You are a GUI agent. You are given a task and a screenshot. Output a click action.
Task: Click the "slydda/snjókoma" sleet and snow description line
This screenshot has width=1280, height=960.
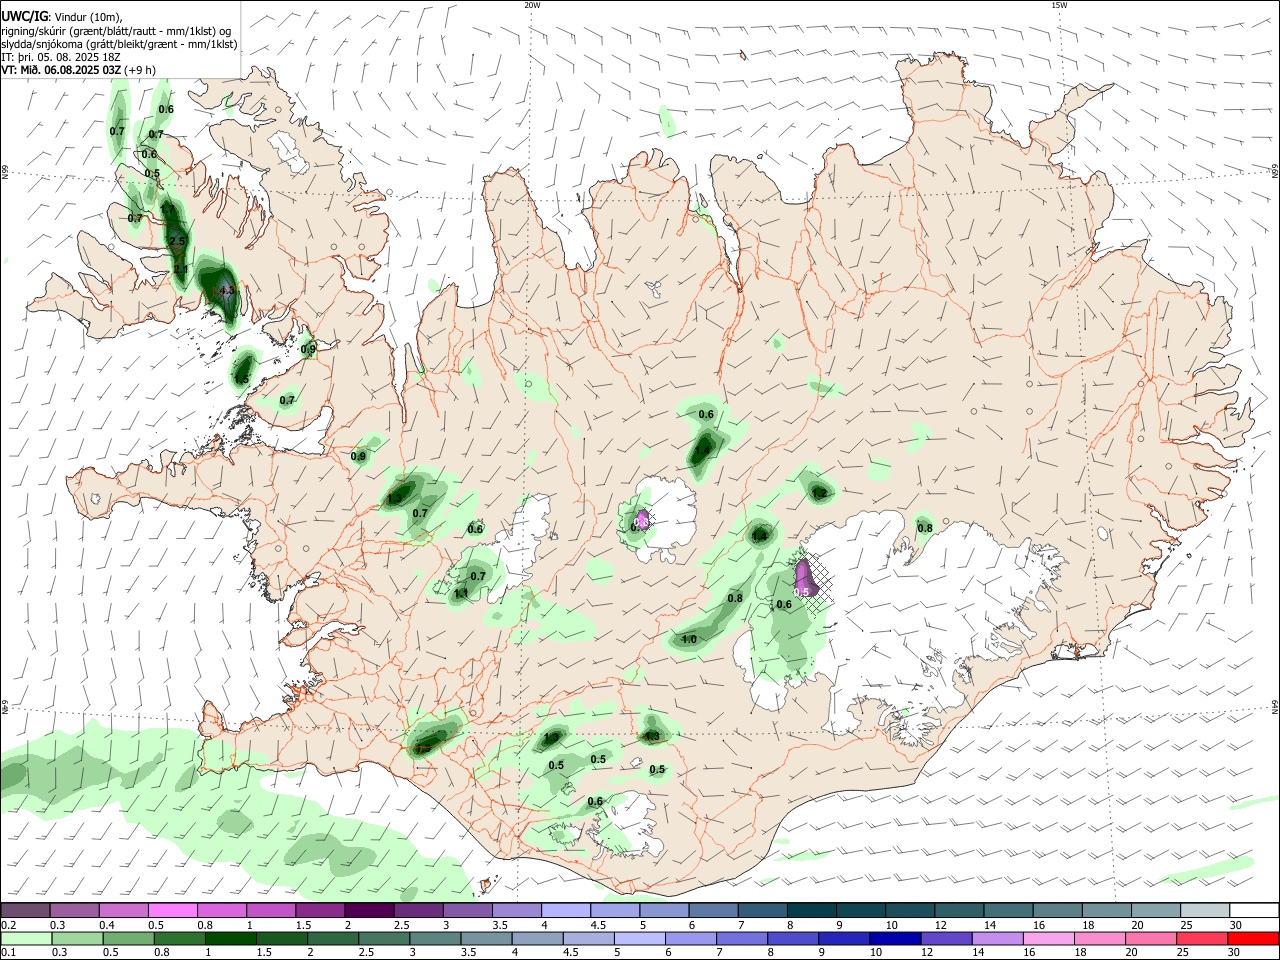pos(119,44)
